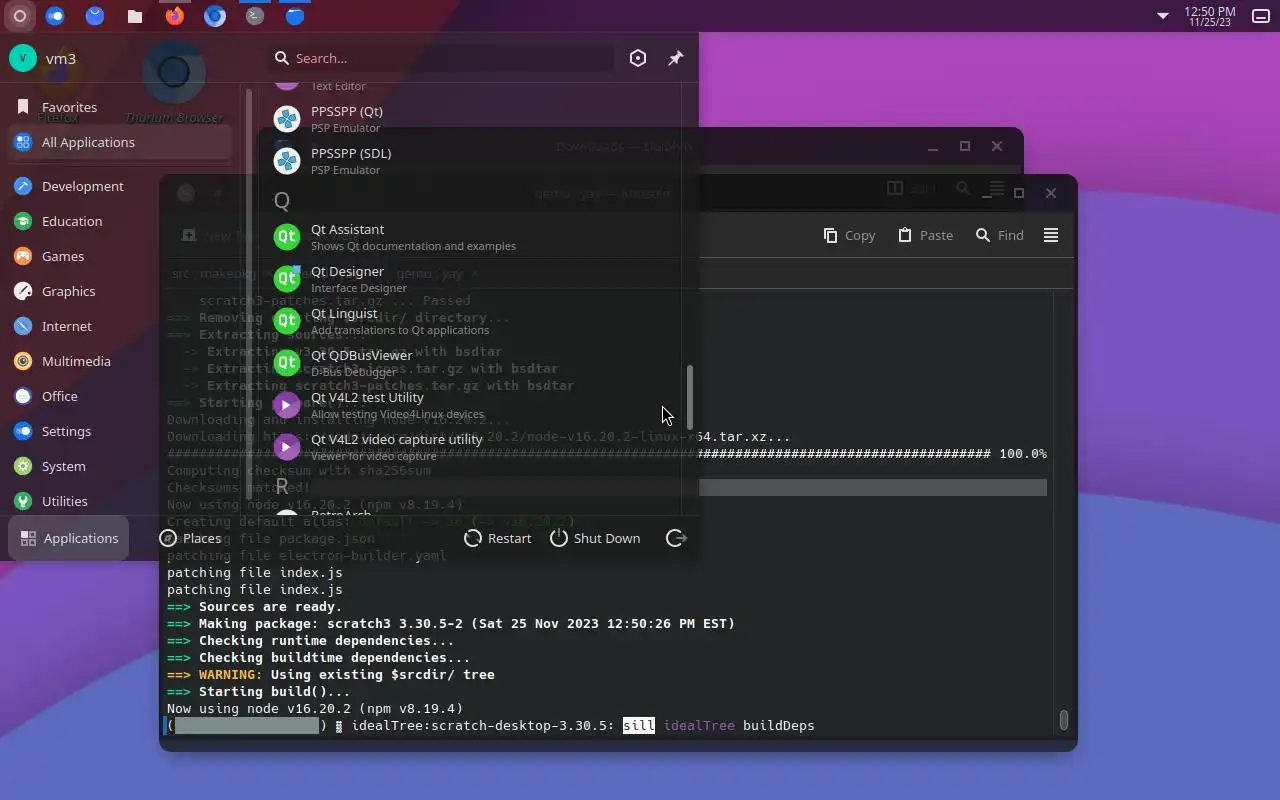Open the Games category
Image resolution: width=1280 pixels, height=800 pixels.
120,256
